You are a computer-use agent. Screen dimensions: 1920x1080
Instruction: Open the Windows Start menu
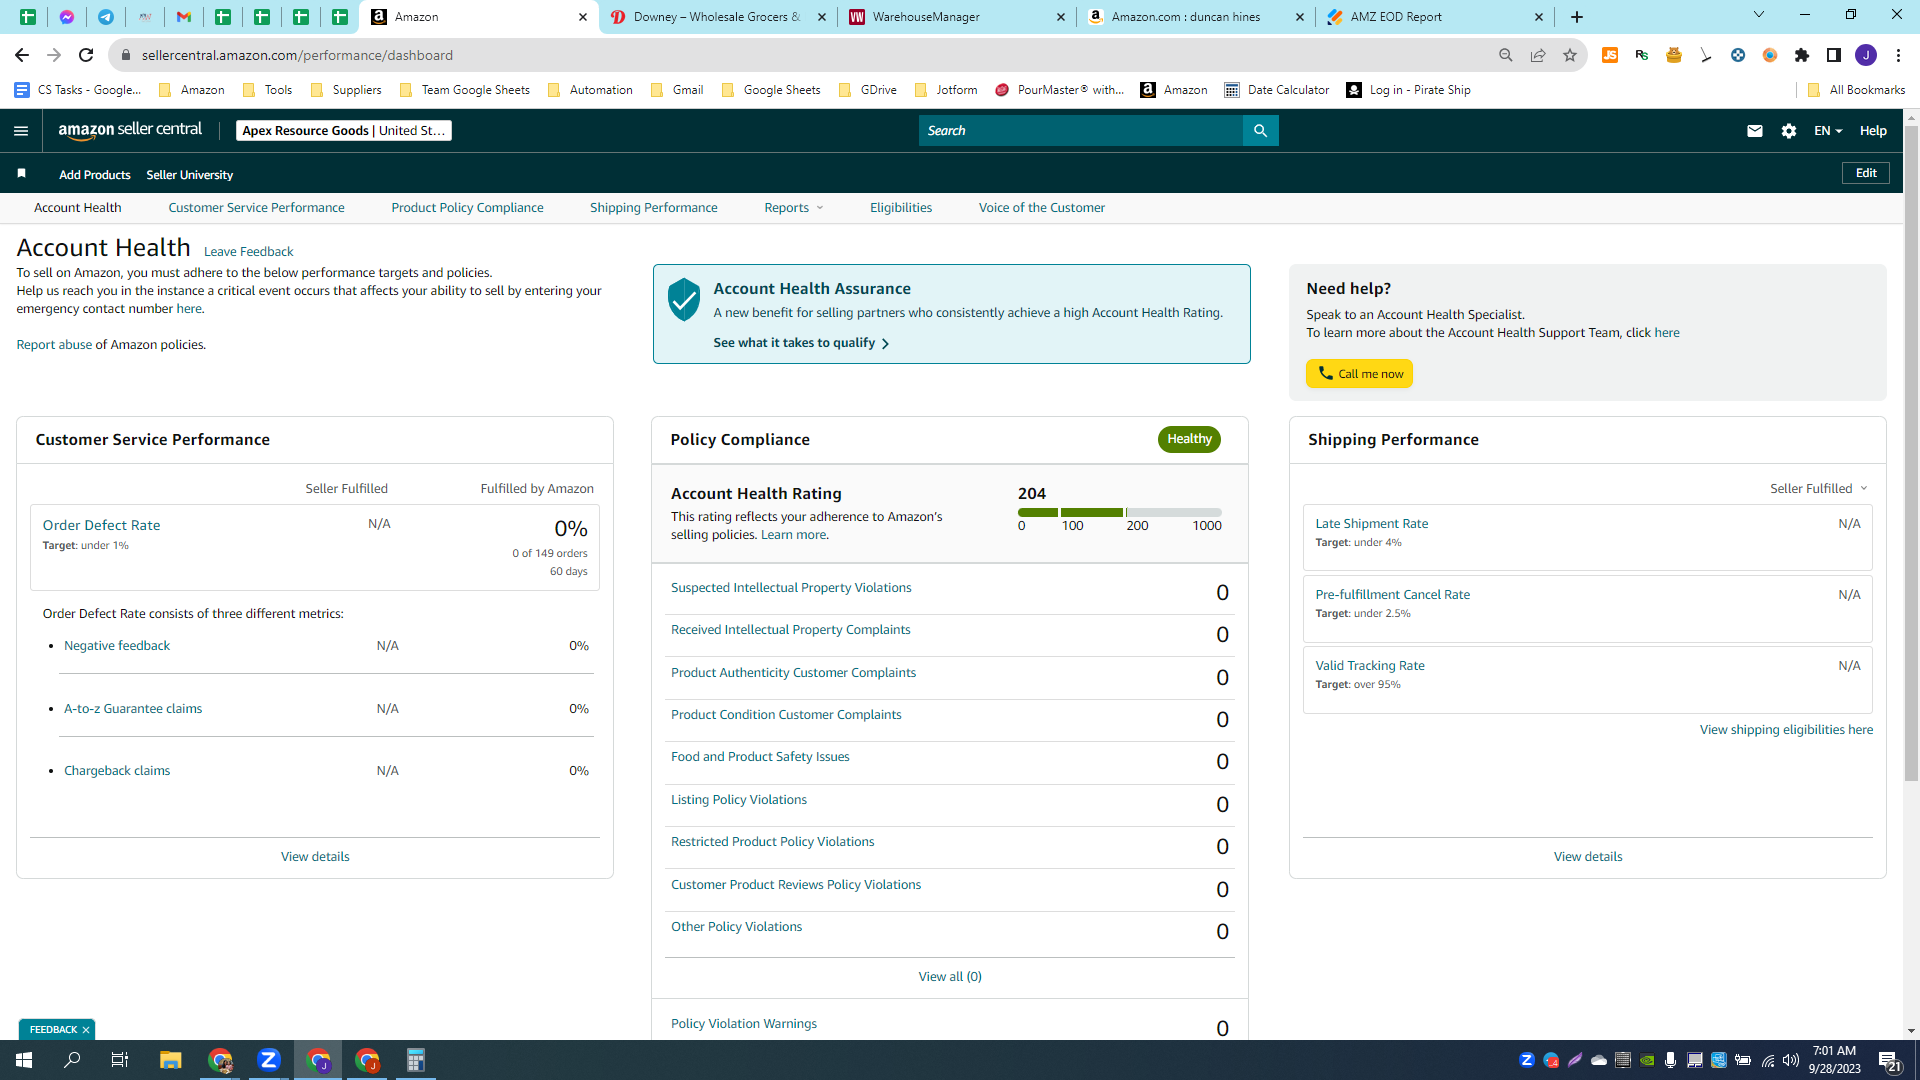coord(24,1060)
